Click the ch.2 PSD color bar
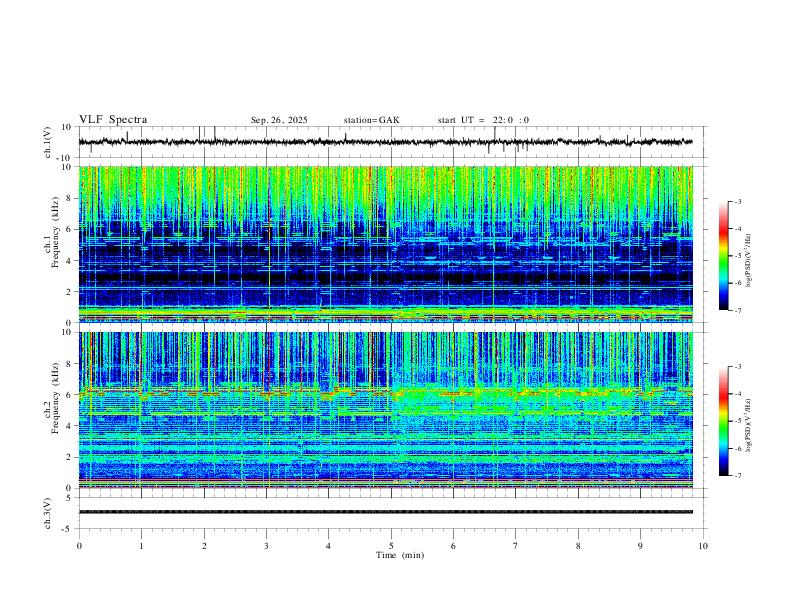This screenshot has width=792, height=612. 723,421
